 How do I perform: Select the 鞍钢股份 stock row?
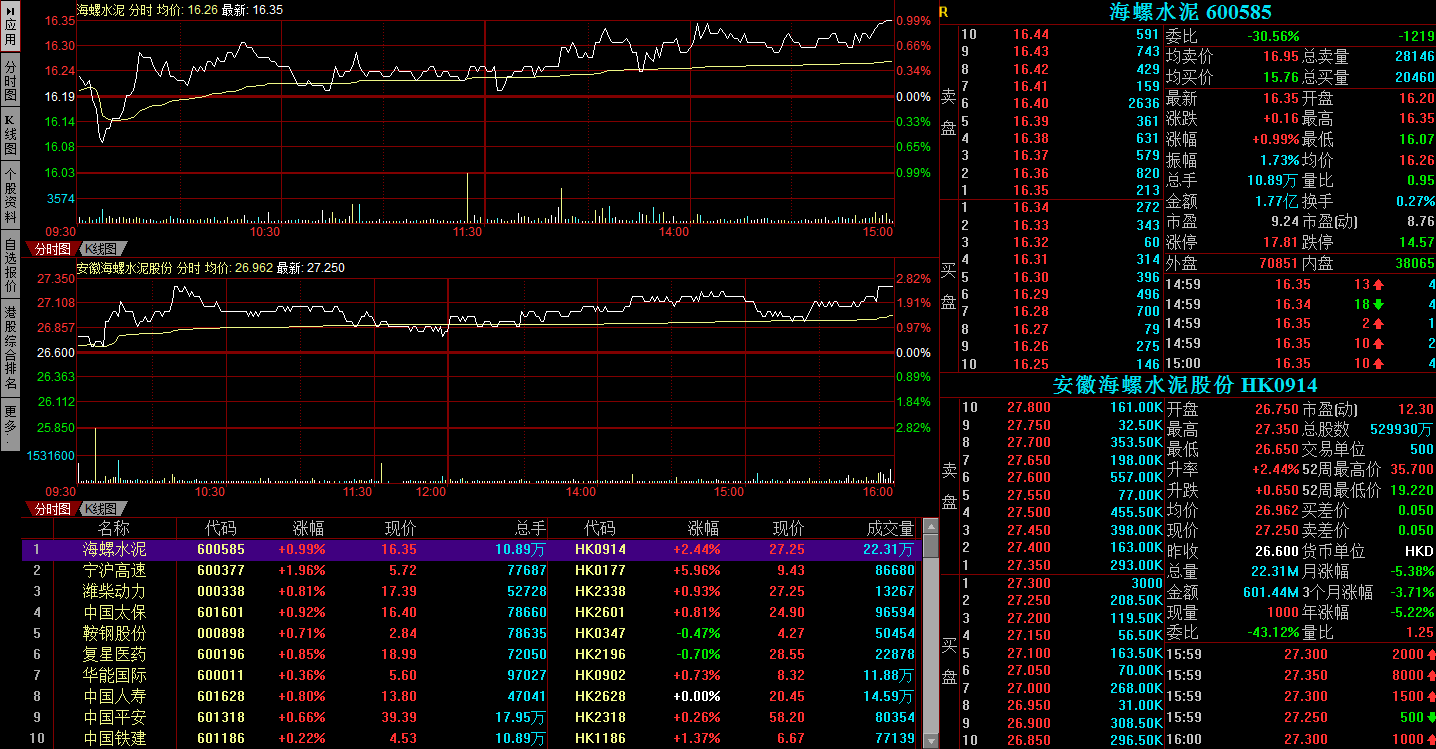point(470,634)
